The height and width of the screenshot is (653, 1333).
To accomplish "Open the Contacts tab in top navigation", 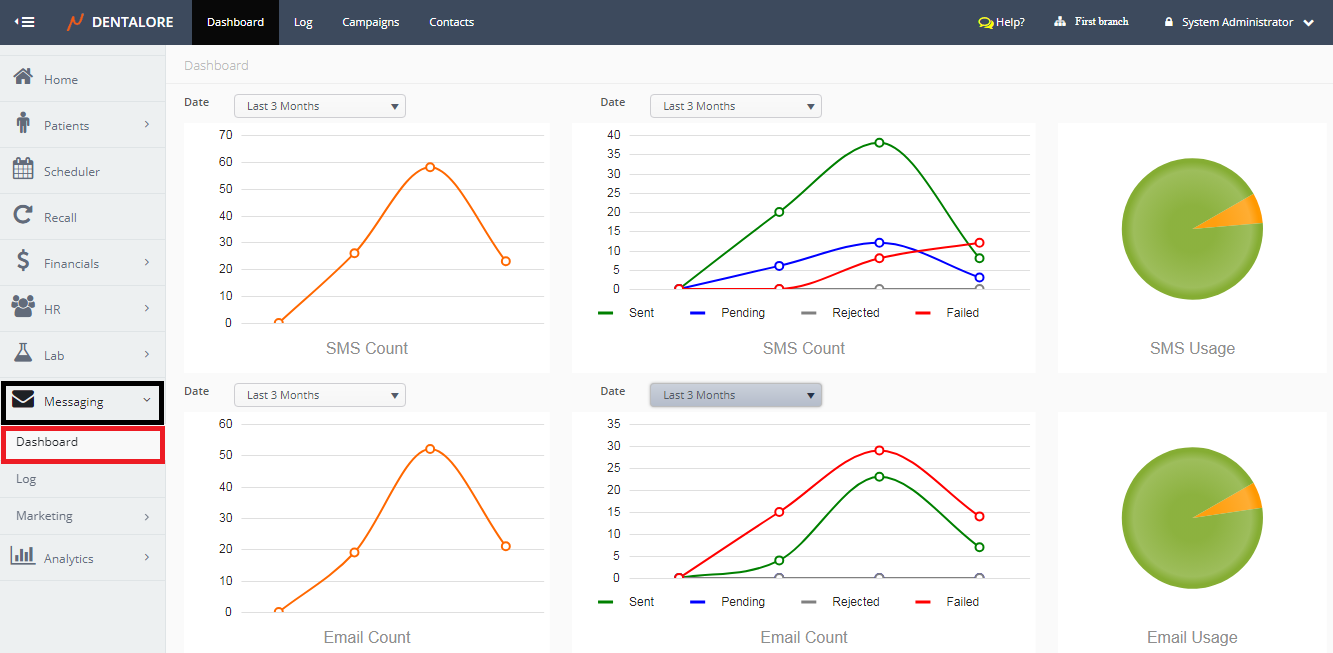I will (451, 22).
